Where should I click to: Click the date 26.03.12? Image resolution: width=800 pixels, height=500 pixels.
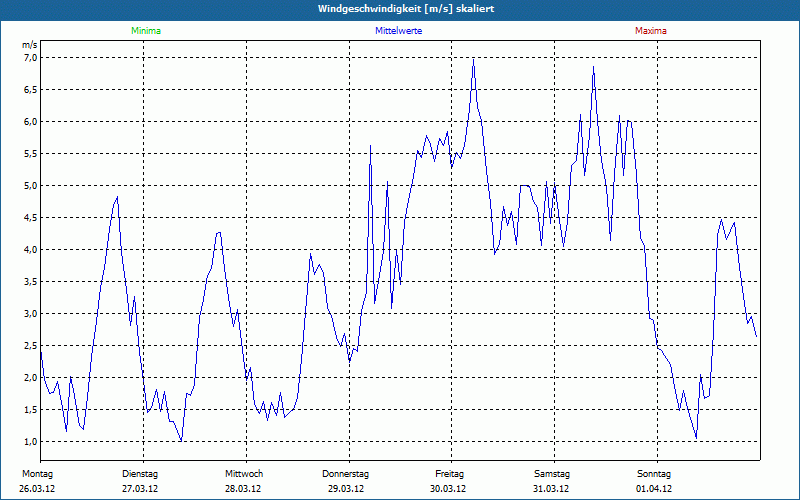pos(37,489)
